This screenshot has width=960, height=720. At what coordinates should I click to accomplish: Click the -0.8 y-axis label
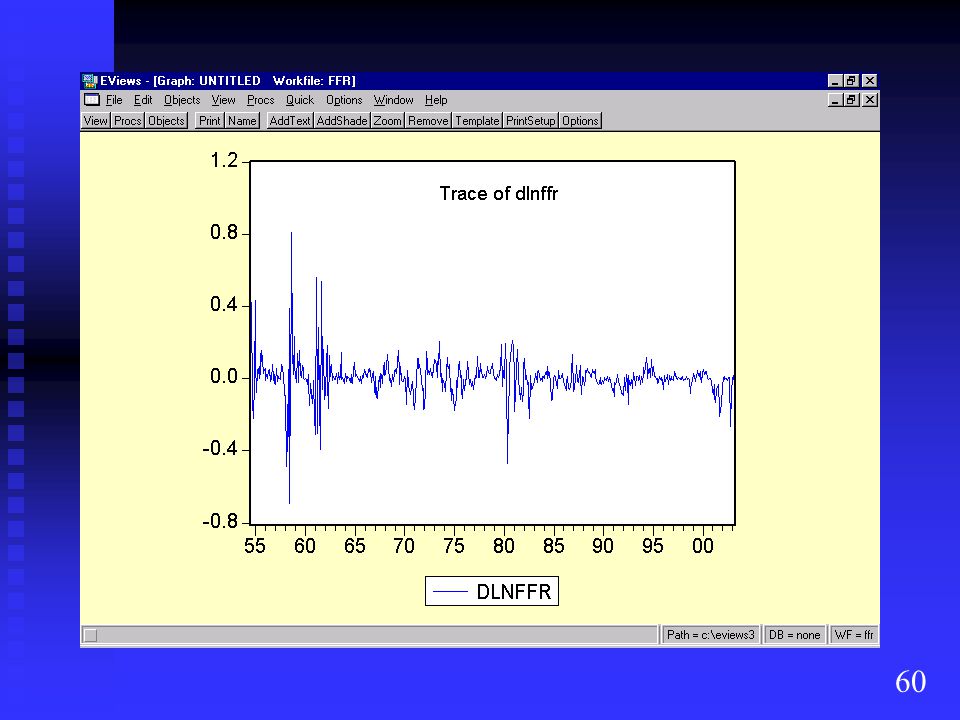[x=220, y=522]
